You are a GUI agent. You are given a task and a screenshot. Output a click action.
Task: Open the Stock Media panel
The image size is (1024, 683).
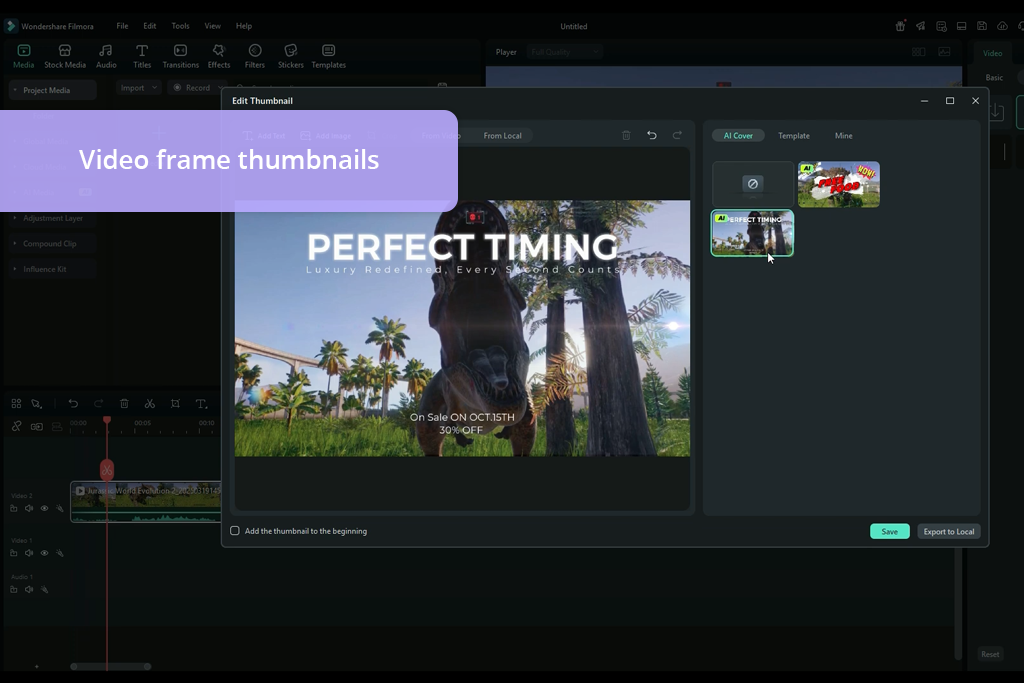pos(65,56)
